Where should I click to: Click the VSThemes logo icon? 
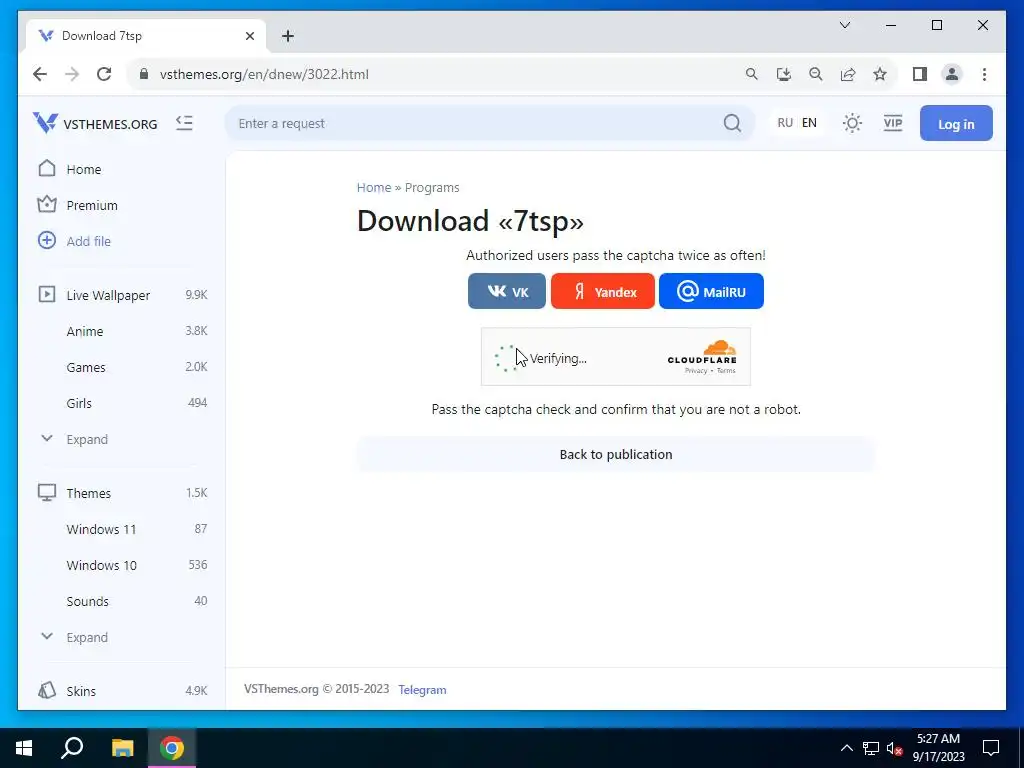(45, 123)
